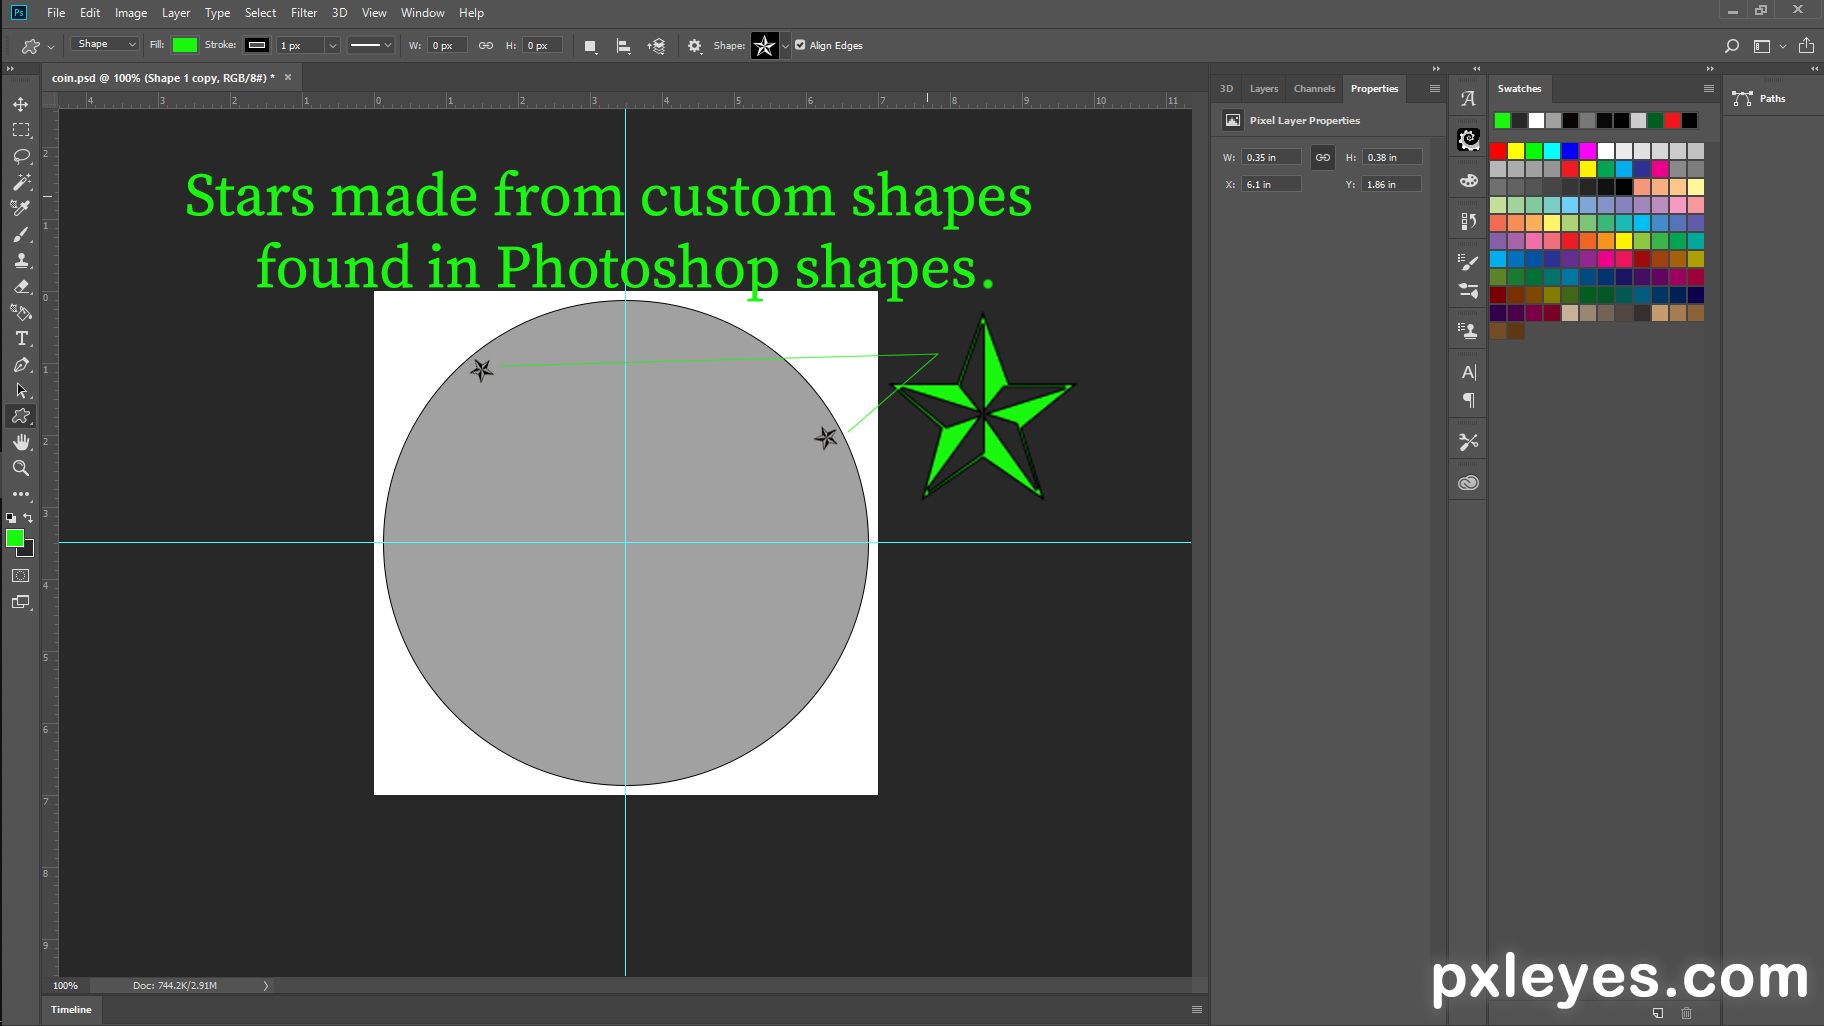1824x1026 pixels.
Task: Open path operations in options bar
Action: point(590,46)
